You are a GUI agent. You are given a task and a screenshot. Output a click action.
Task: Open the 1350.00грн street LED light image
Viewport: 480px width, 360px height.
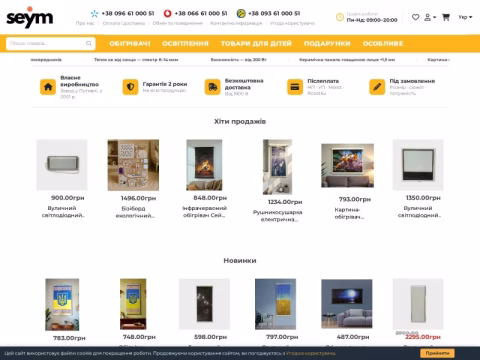[418, 165]
